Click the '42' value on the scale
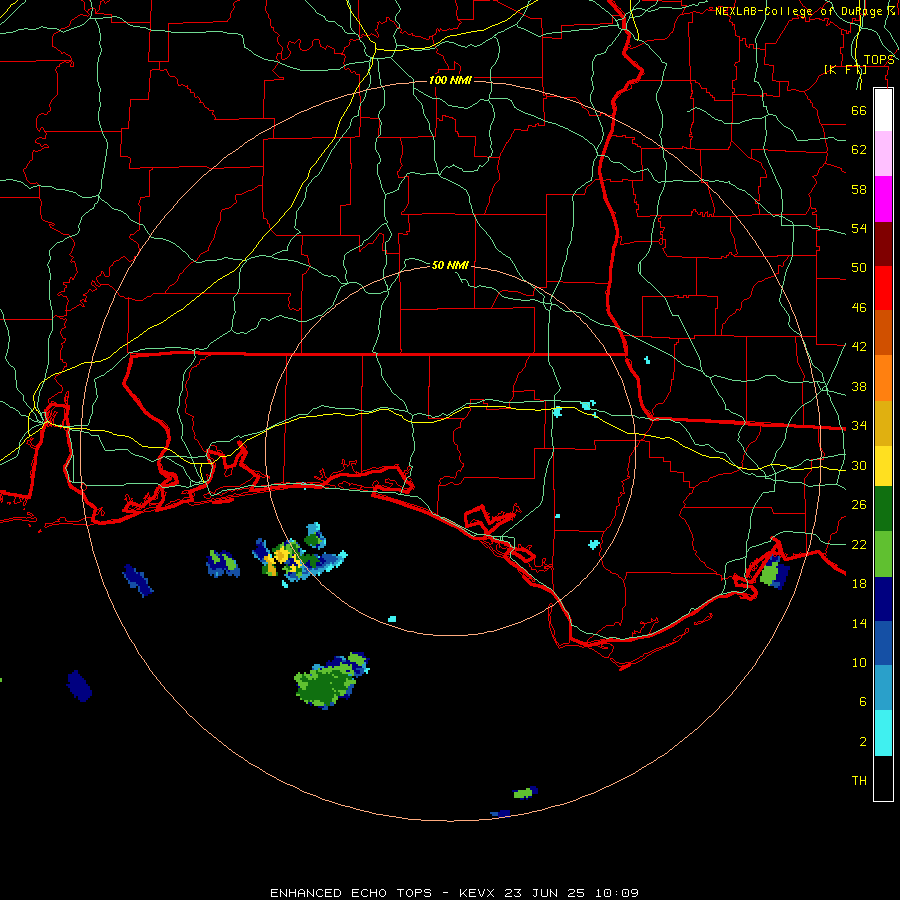The height and width of the screenshot is (900, 900). tap(859, 347)
